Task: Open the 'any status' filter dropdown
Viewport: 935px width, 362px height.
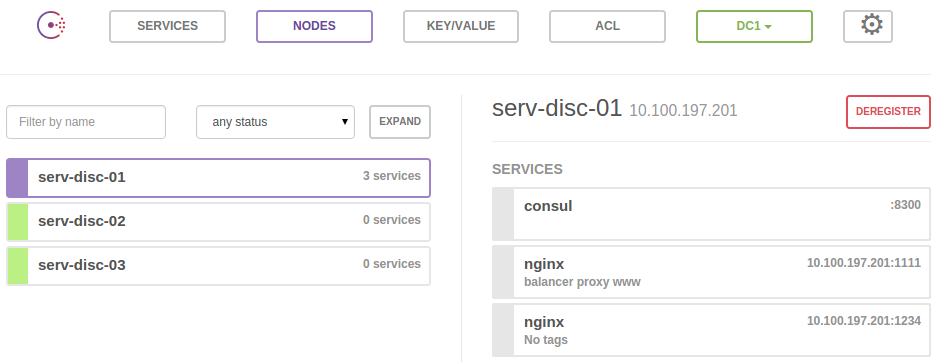Action: coord(275,122)
